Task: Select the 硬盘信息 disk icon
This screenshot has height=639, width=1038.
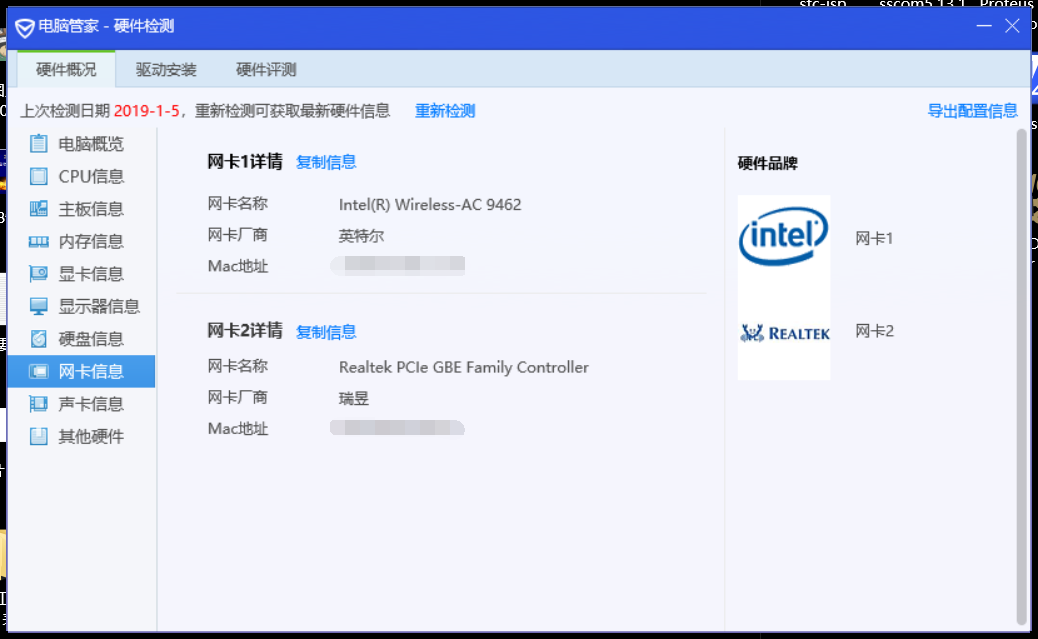Action: point(38,338)
